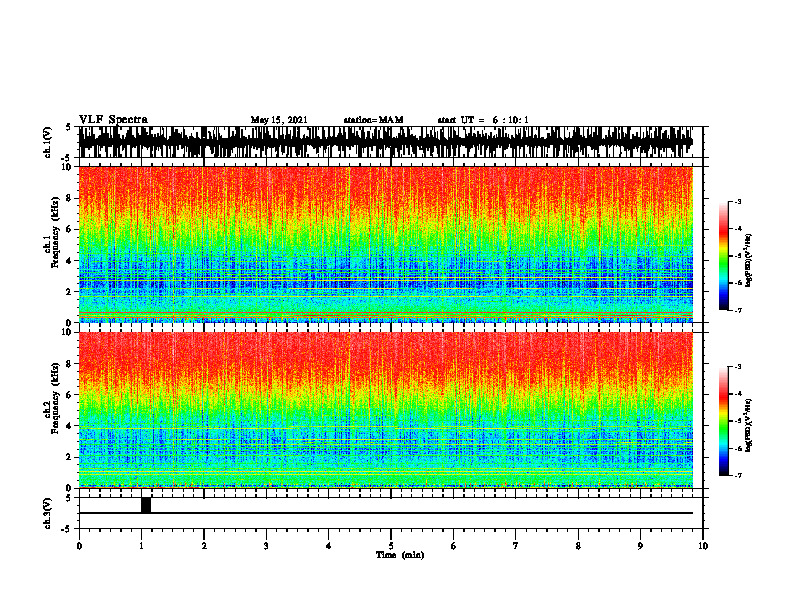Click time axis tick label "10"
This screenshot has height=612, width=792.
coord(703,546)
